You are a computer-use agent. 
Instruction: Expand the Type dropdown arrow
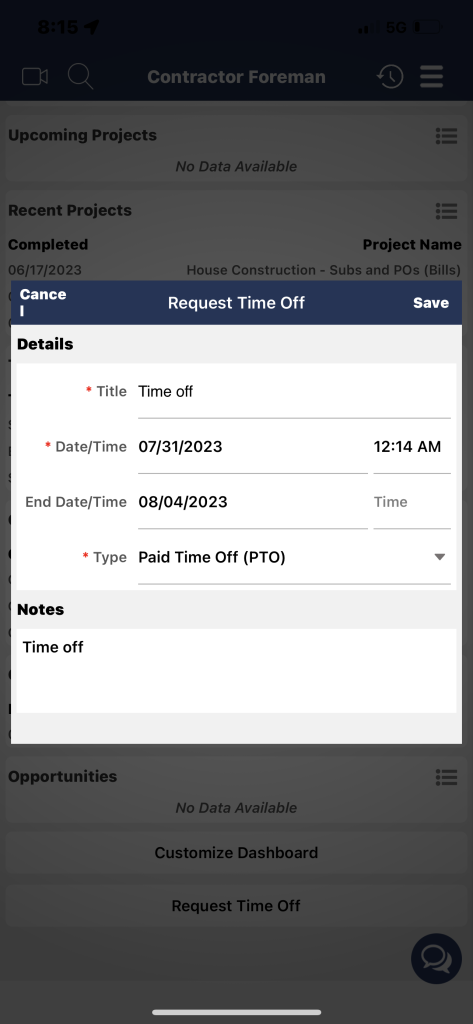440,557
